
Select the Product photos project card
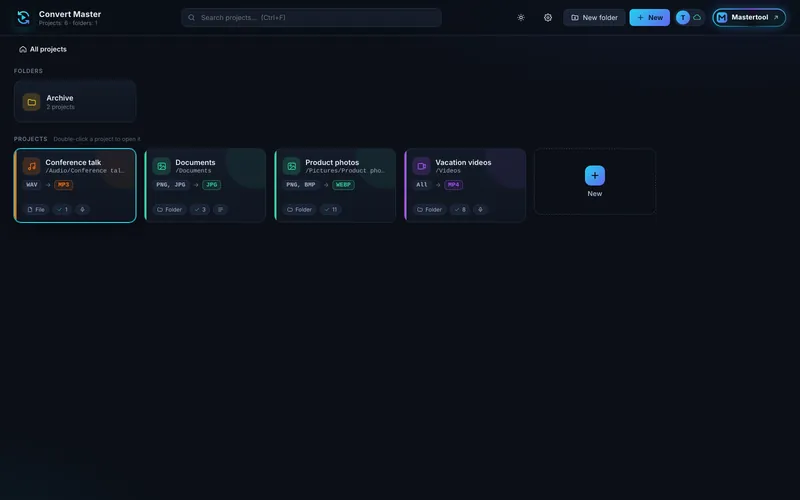click(x=335, y=185)
